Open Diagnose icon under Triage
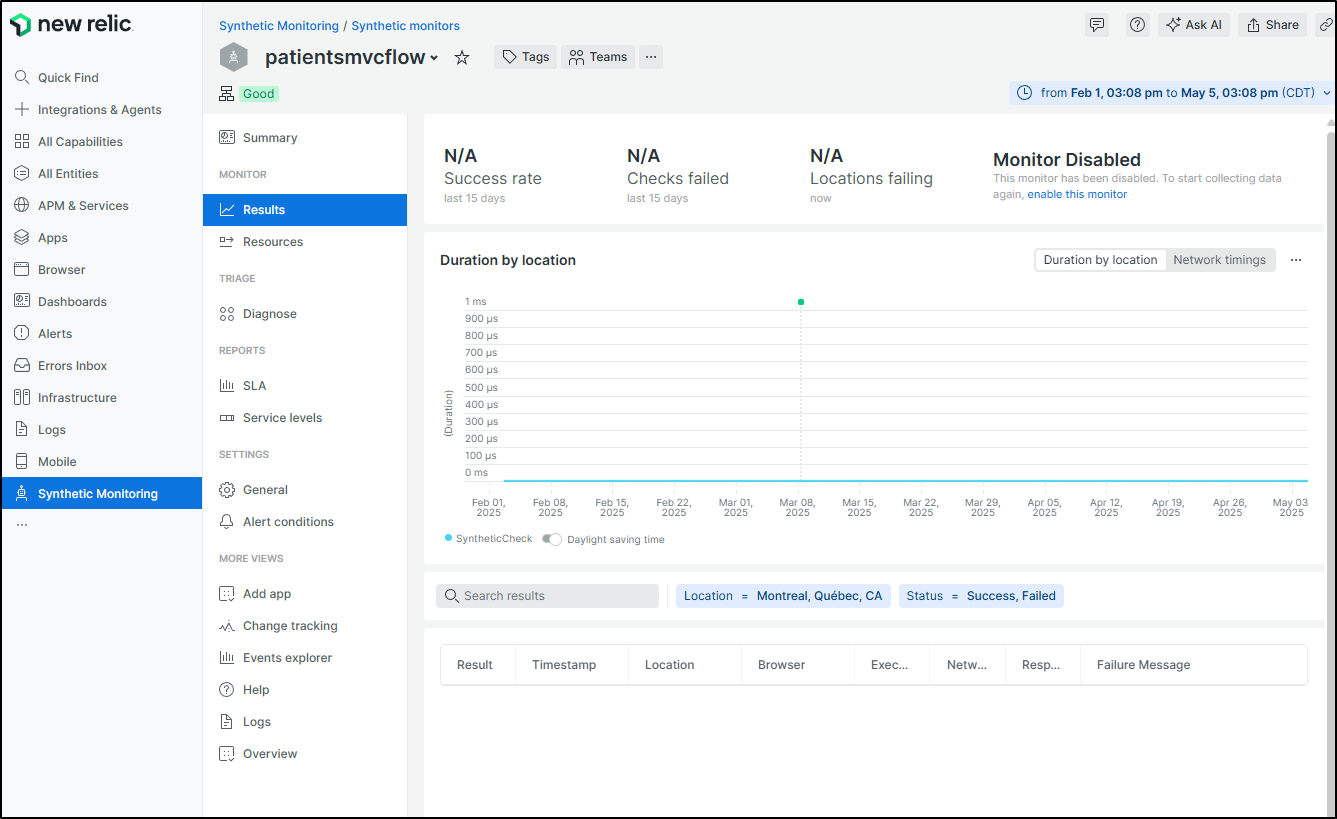The image size is (1337, 819). click(x=227, y=313)
